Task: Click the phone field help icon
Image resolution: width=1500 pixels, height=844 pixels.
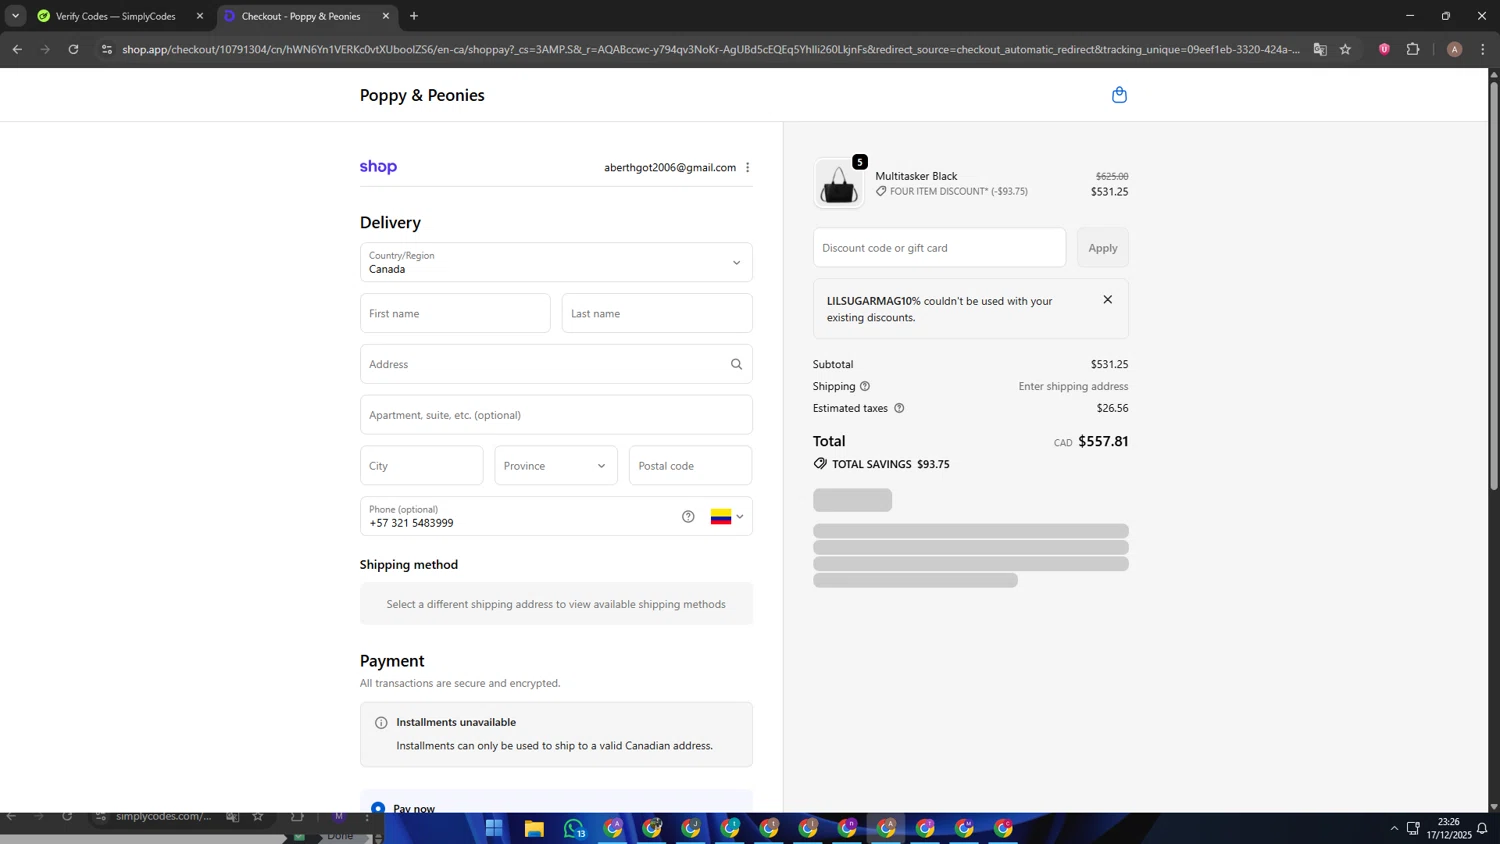Action: tap(688, 517)
